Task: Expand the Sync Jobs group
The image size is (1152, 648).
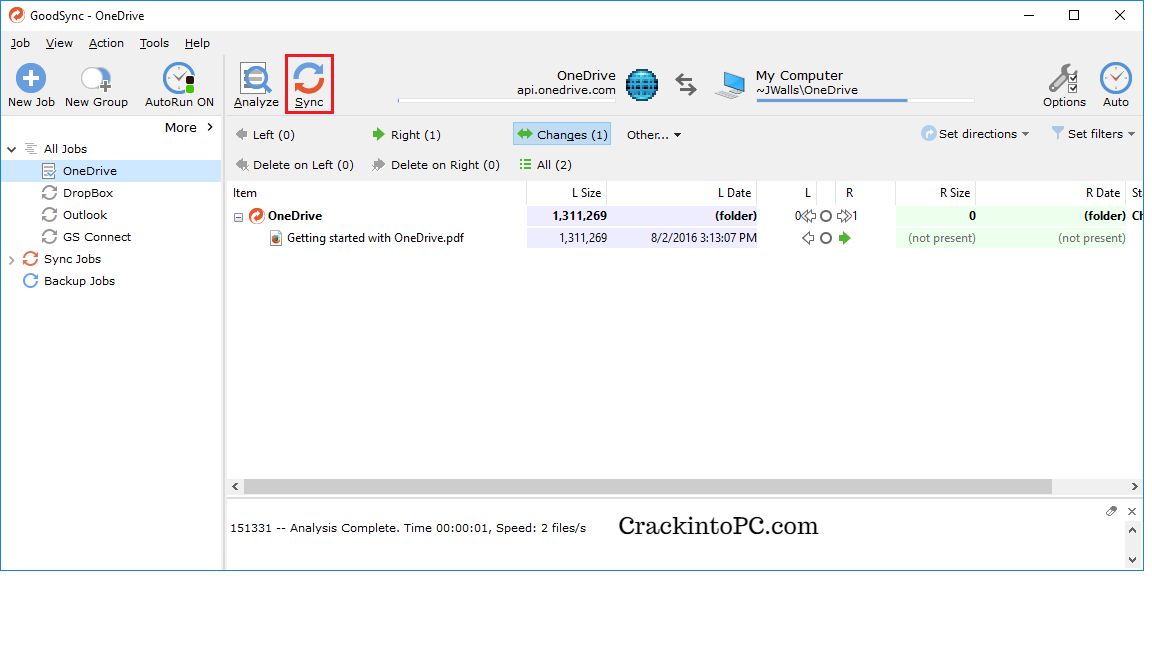Action: coord(12,260)
